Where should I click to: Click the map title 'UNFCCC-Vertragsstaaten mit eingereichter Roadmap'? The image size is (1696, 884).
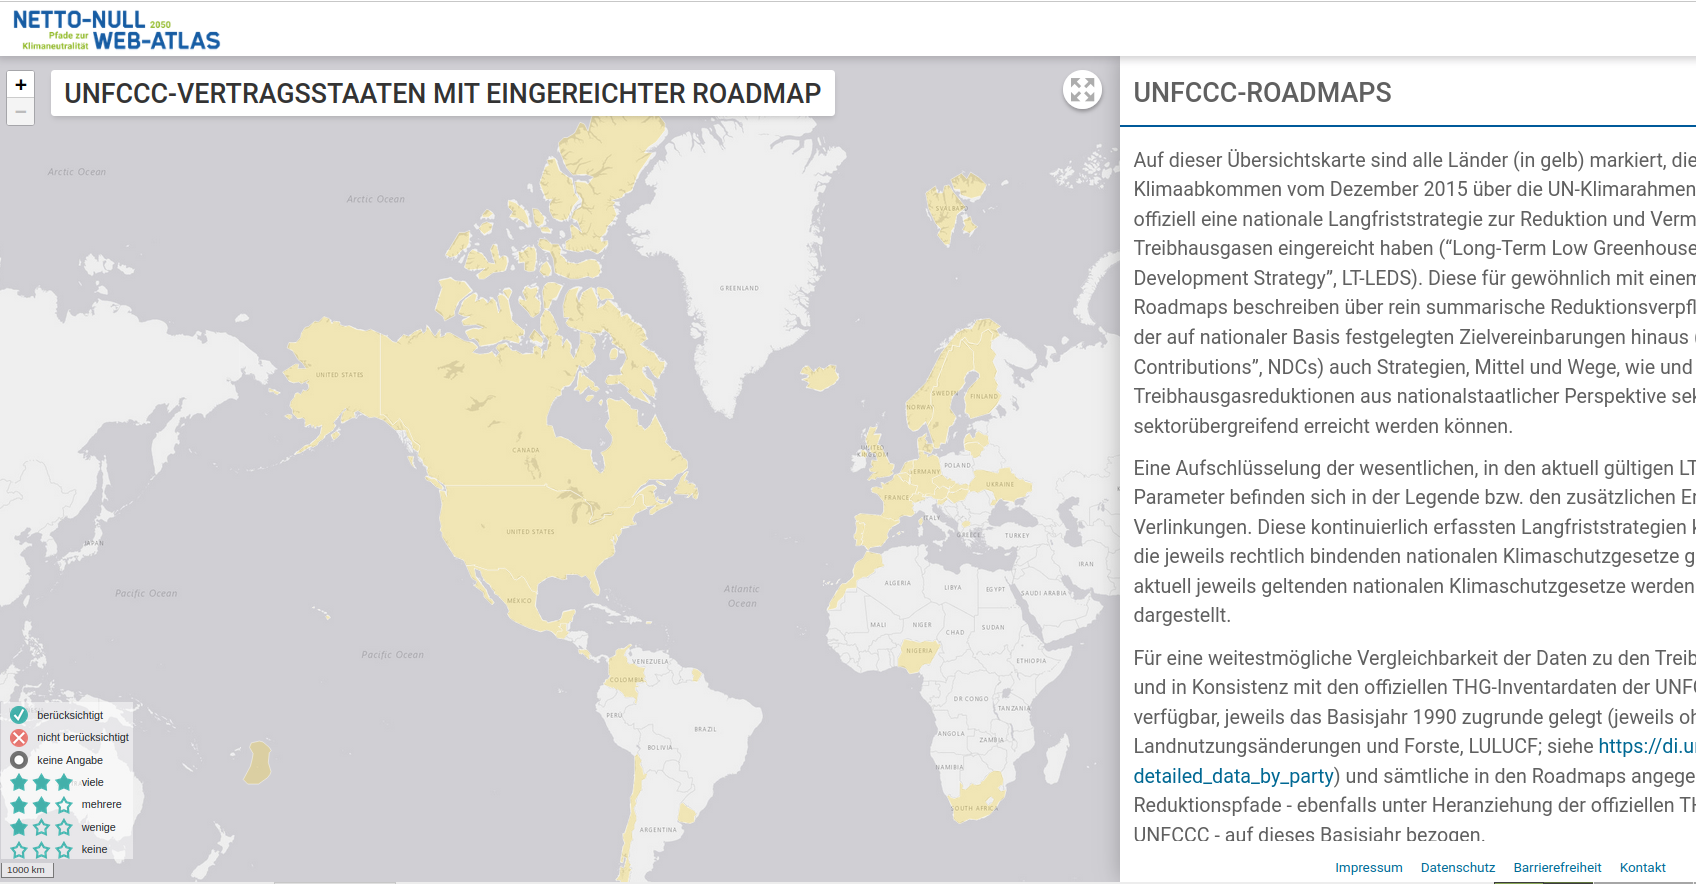pyautogui.click(x=442, y=93)
